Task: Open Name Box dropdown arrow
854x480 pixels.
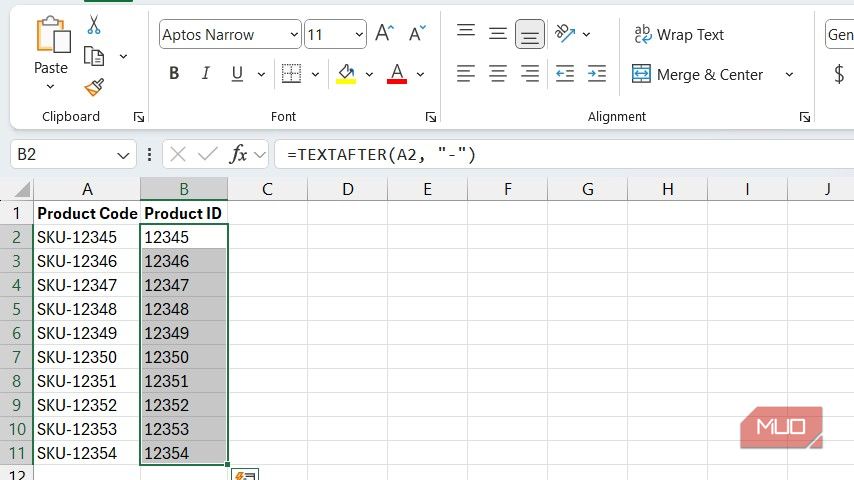Action: (123, 156)
